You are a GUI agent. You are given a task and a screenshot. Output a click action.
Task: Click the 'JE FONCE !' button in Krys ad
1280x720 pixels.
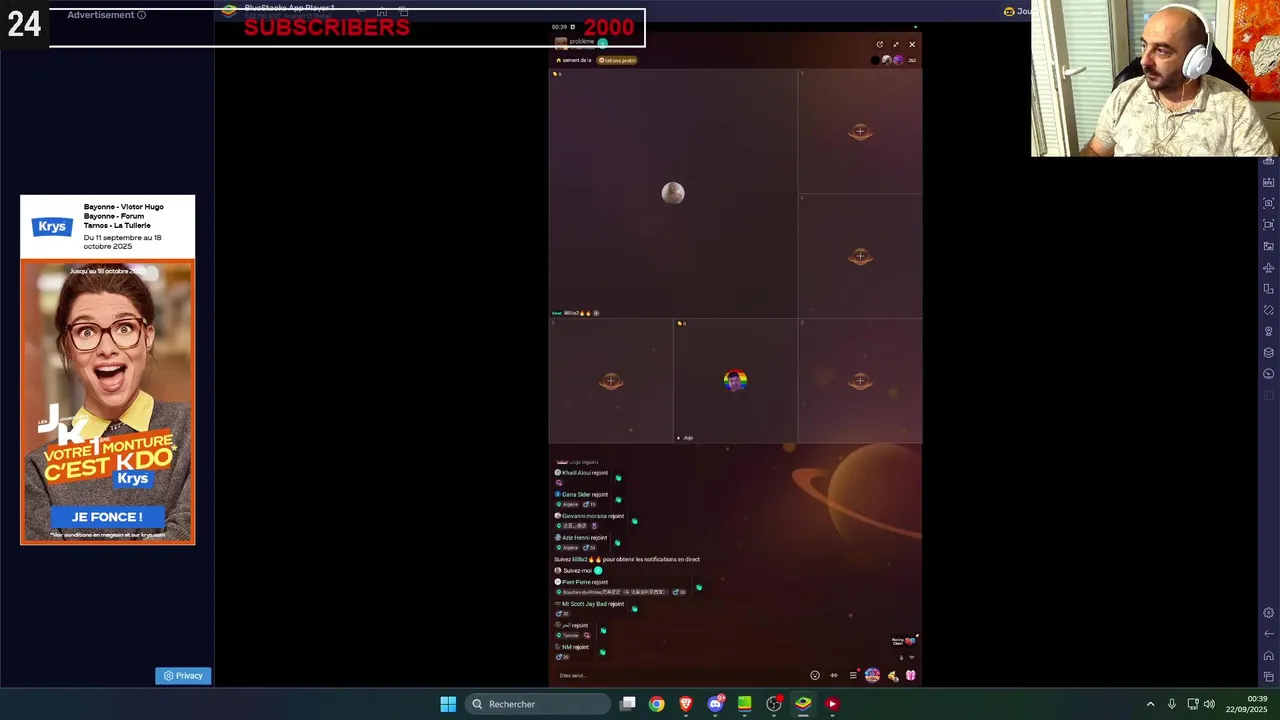coord(107,517)
